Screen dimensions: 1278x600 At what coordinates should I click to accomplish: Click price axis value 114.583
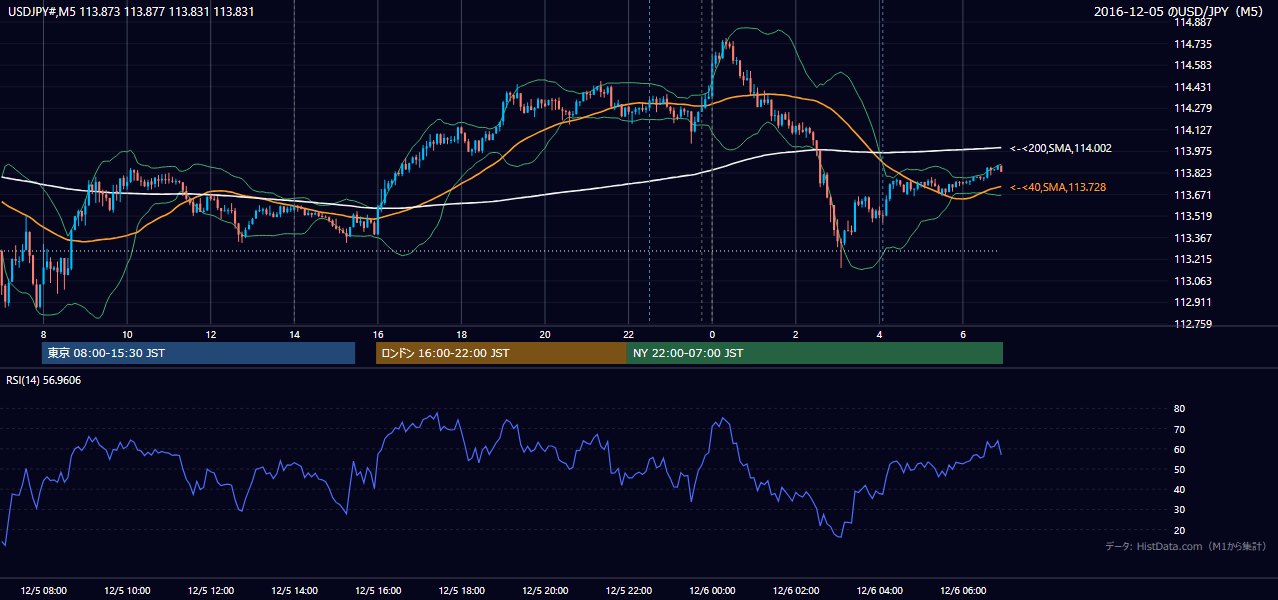pyautogui.click(x=1194, y=65)
